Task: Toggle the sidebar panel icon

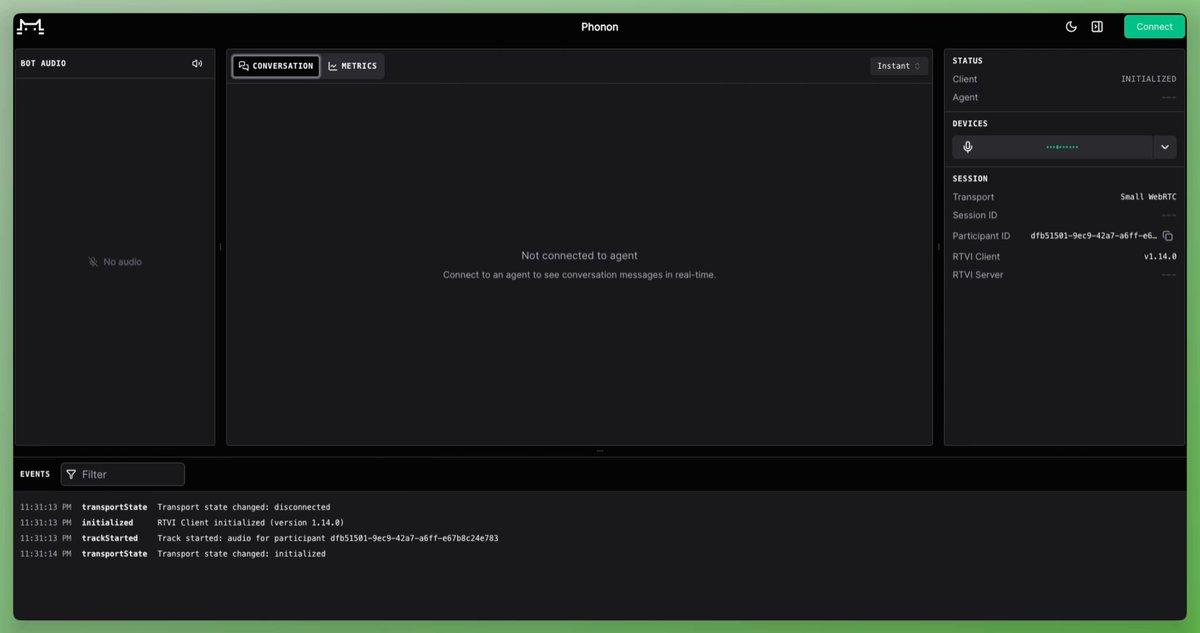Action: tap(1097, 27)
